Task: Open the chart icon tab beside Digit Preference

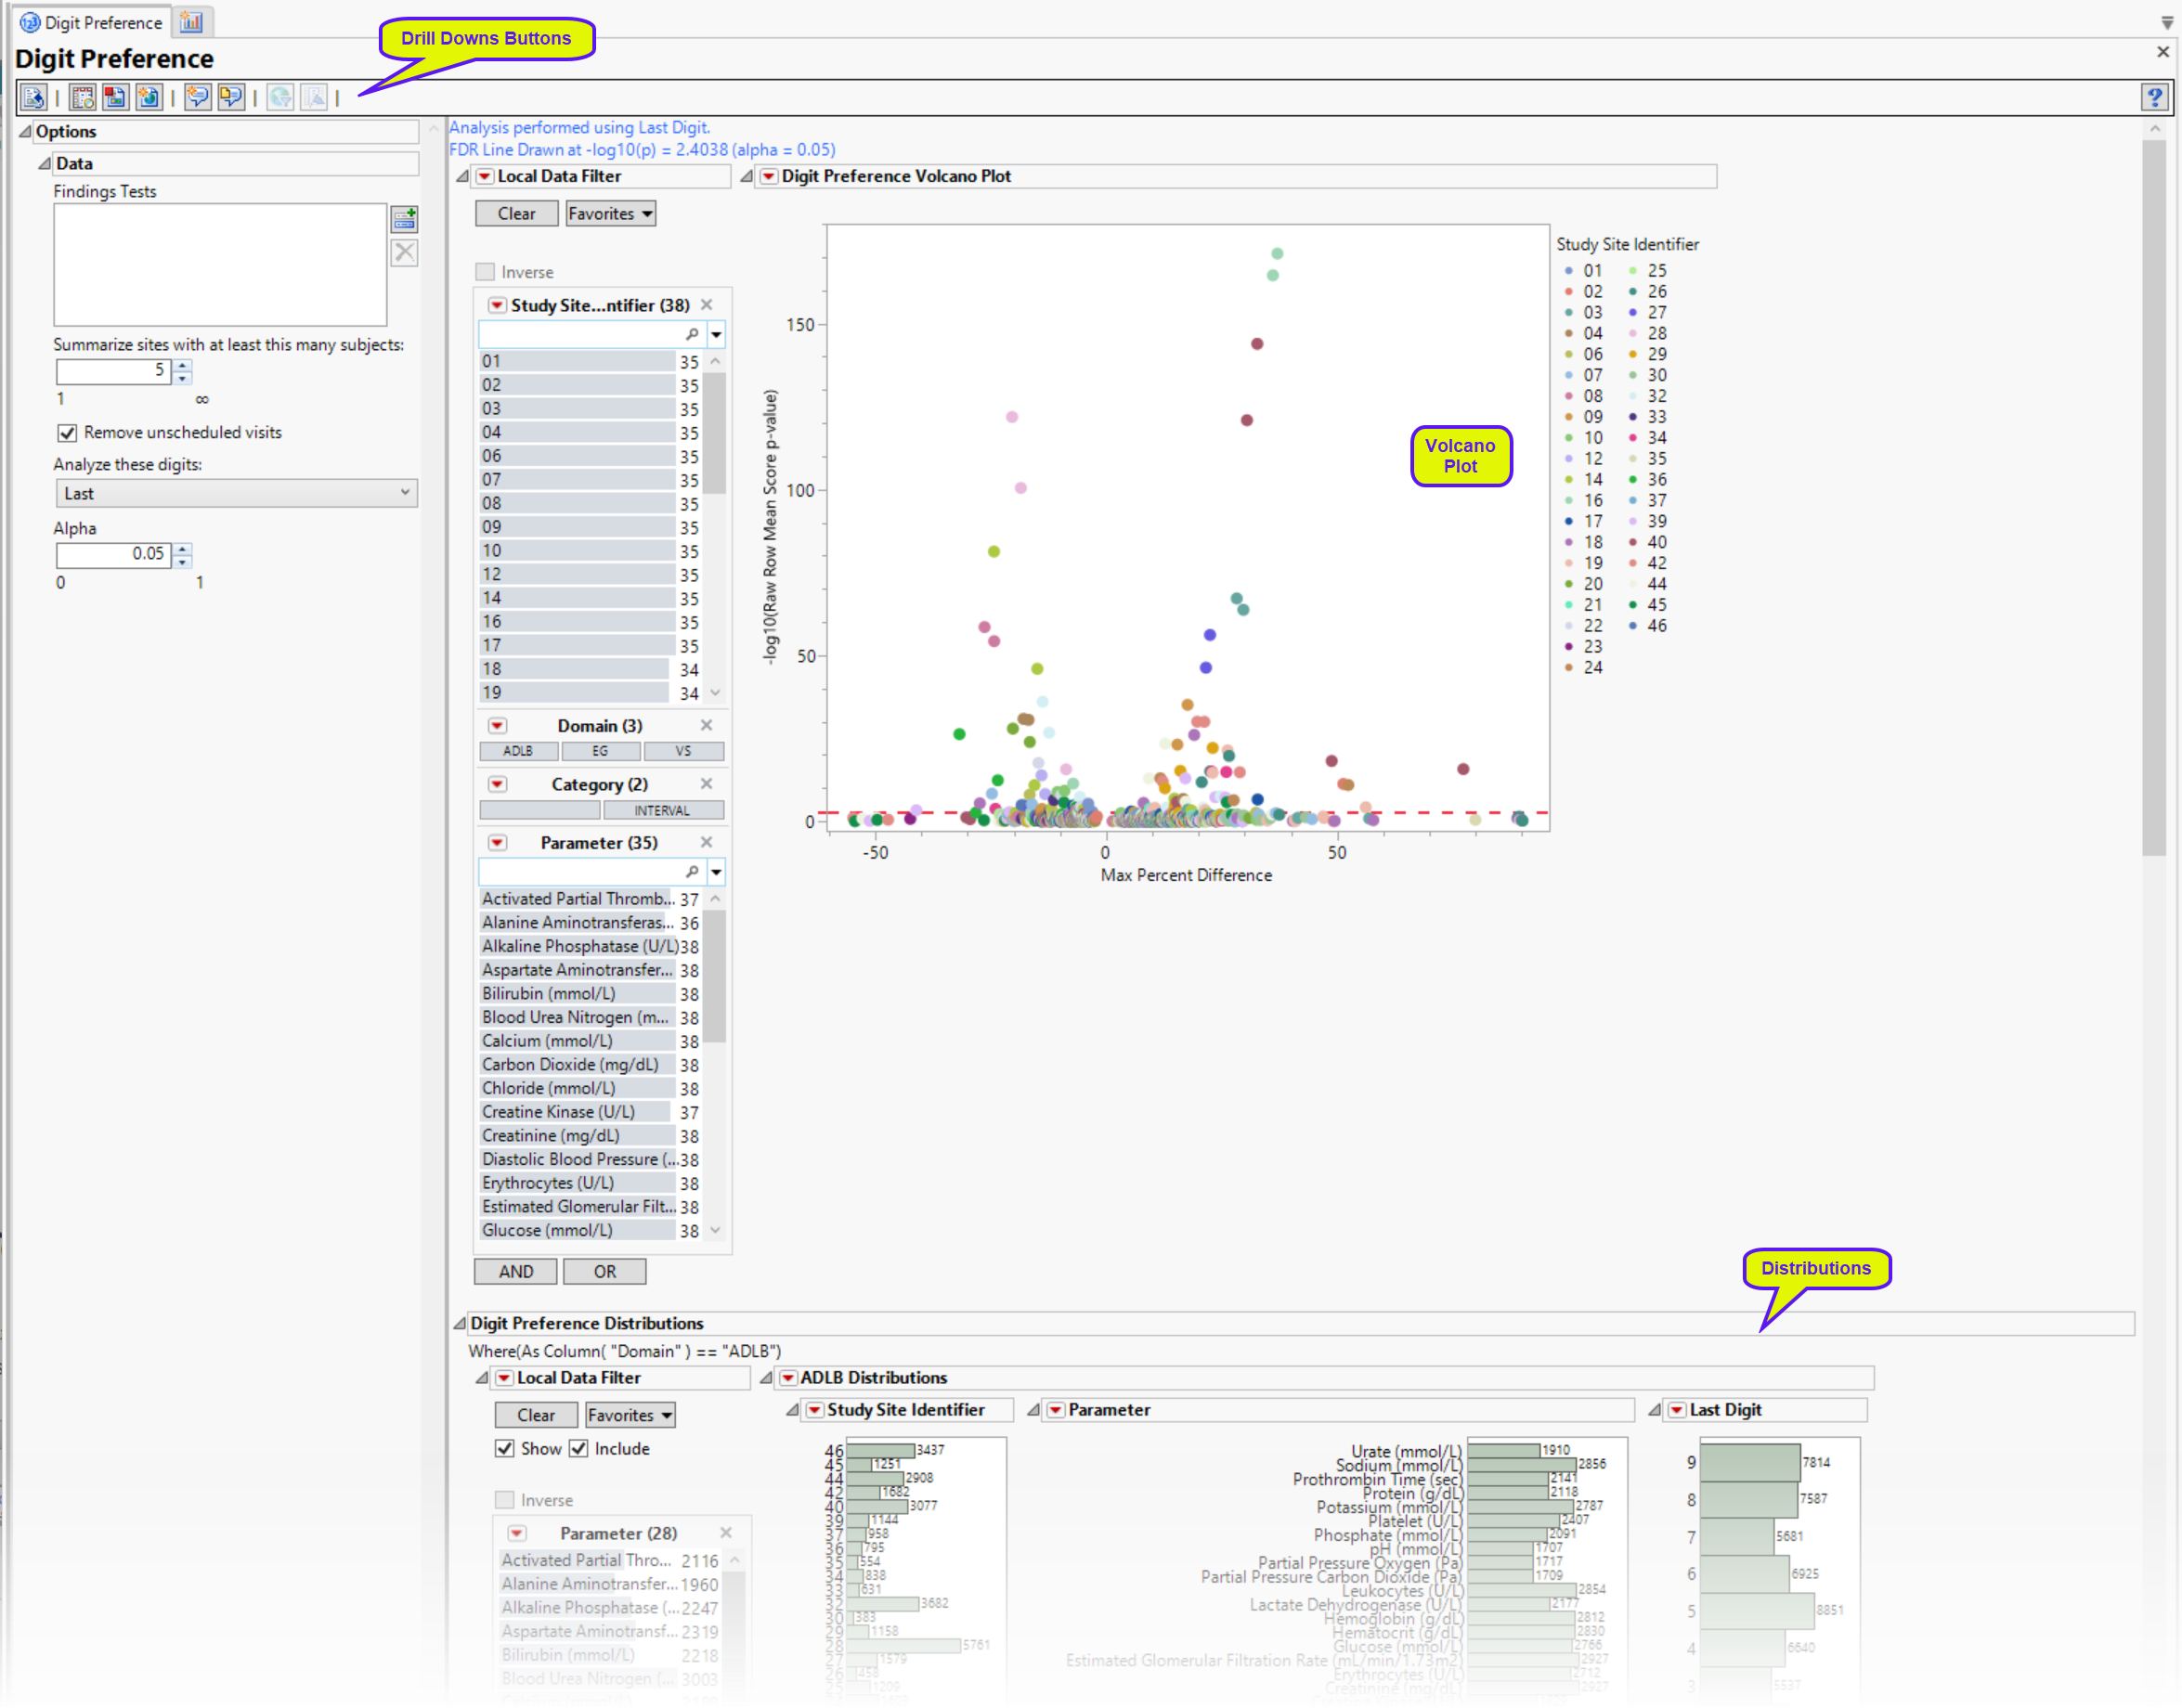Action: (191, 22)
